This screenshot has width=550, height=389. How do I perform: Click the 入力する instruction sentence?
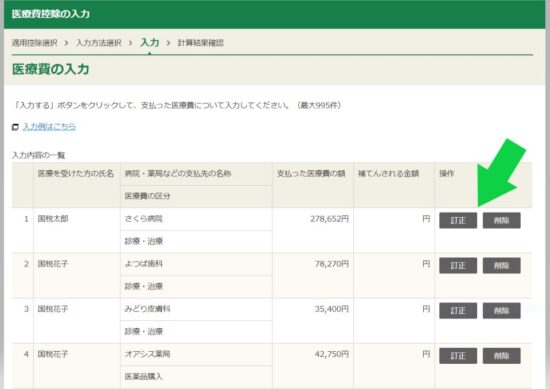178,105
